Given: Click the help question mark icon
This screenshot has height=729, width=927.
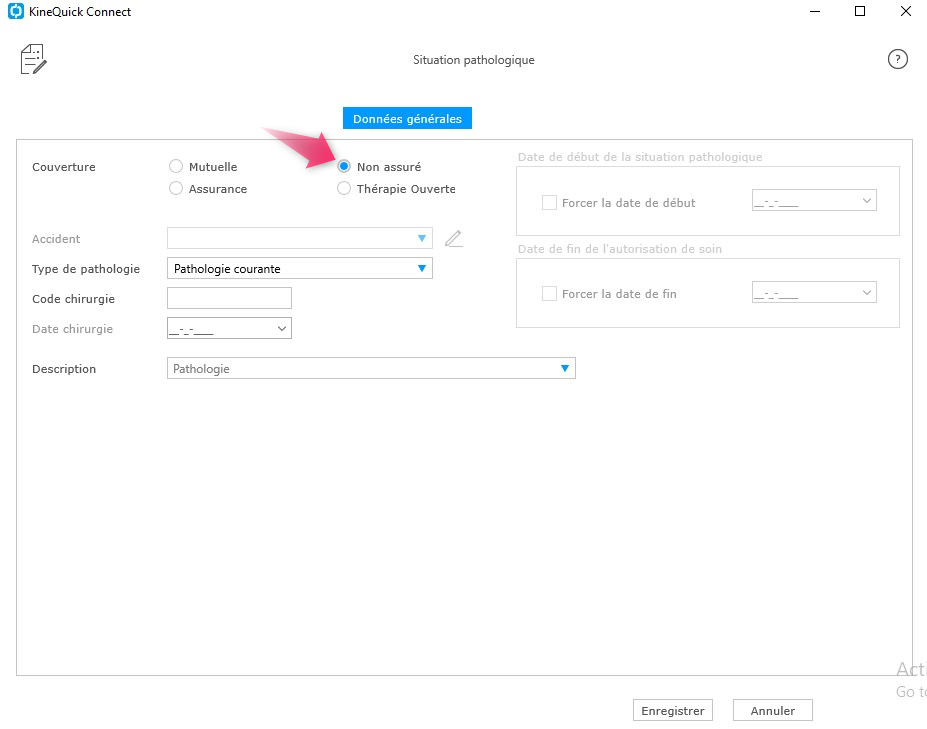Looking at the screenshot, I should 897,59.
